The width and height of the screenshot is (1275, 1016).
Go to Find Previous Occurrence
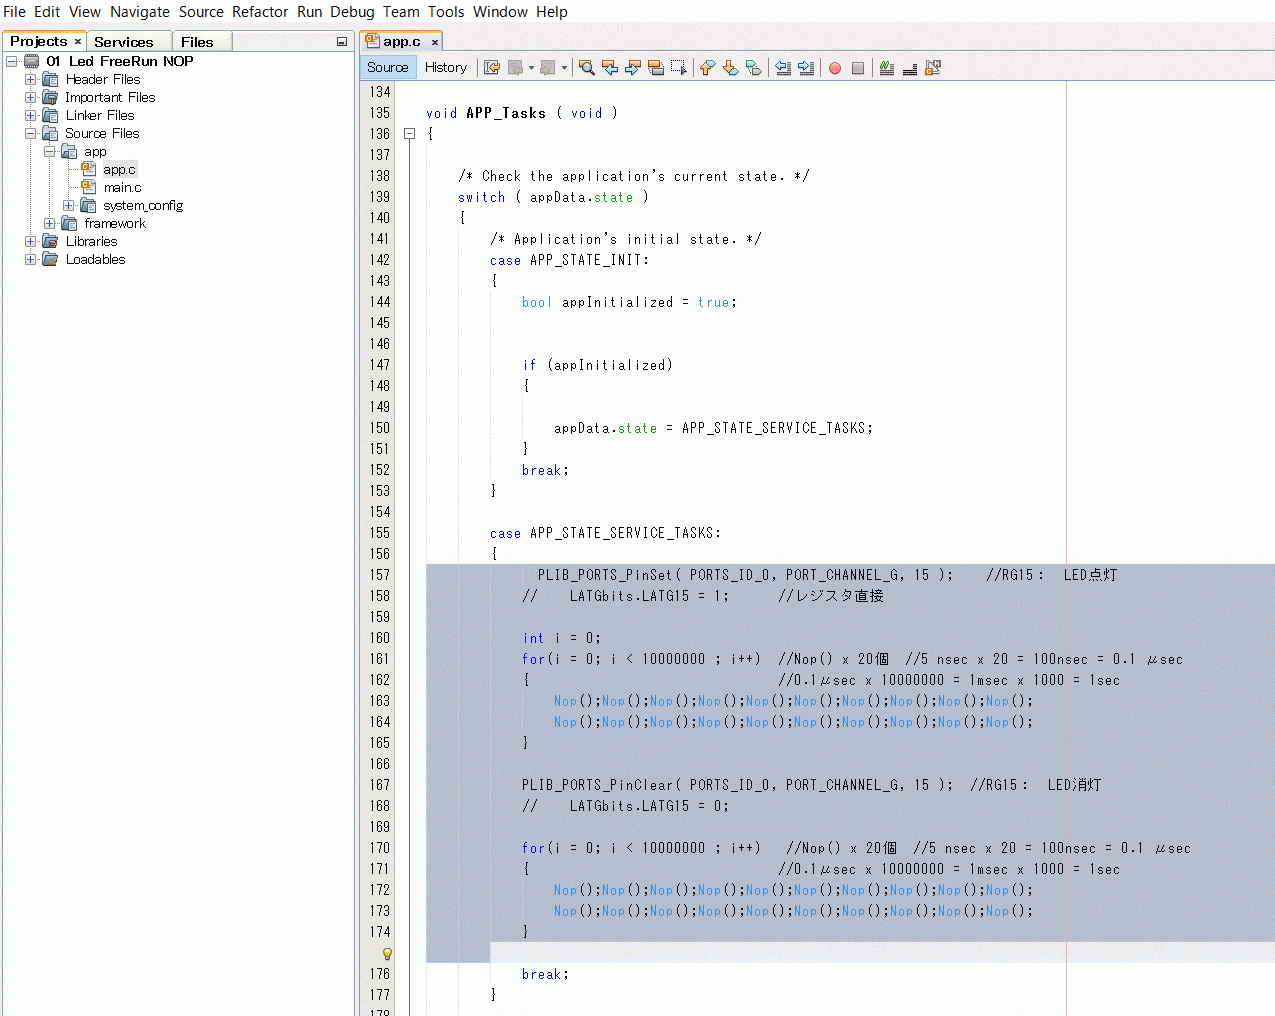(x=610, y=67)
